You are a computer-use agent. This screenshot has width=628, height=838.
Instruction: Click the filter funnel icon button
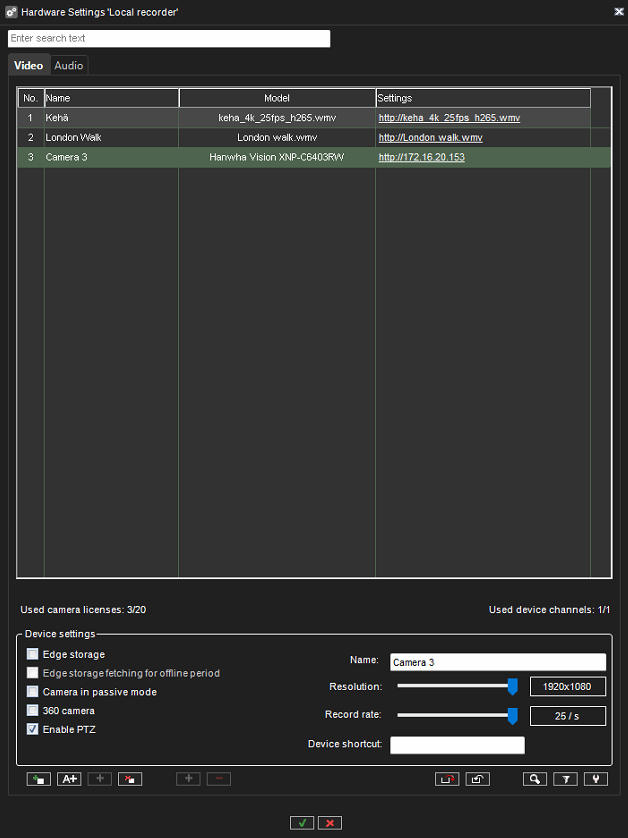pos(565,779)
